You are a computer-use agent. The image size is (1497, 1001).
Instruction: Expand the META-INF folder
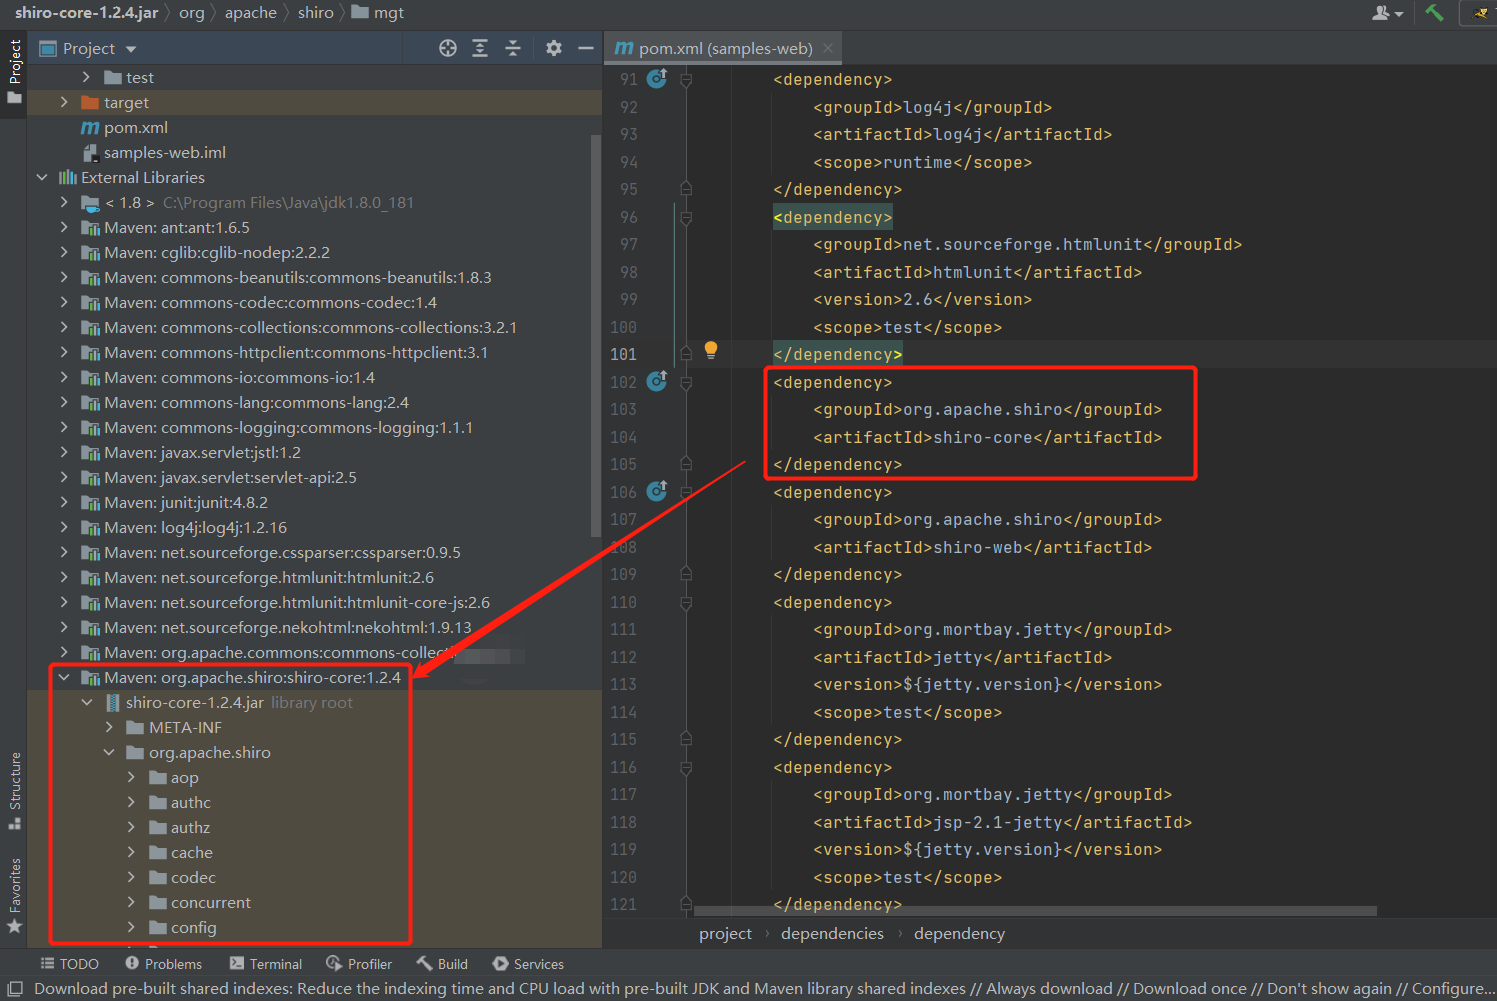pyautogui.click(x=109, y=727)
